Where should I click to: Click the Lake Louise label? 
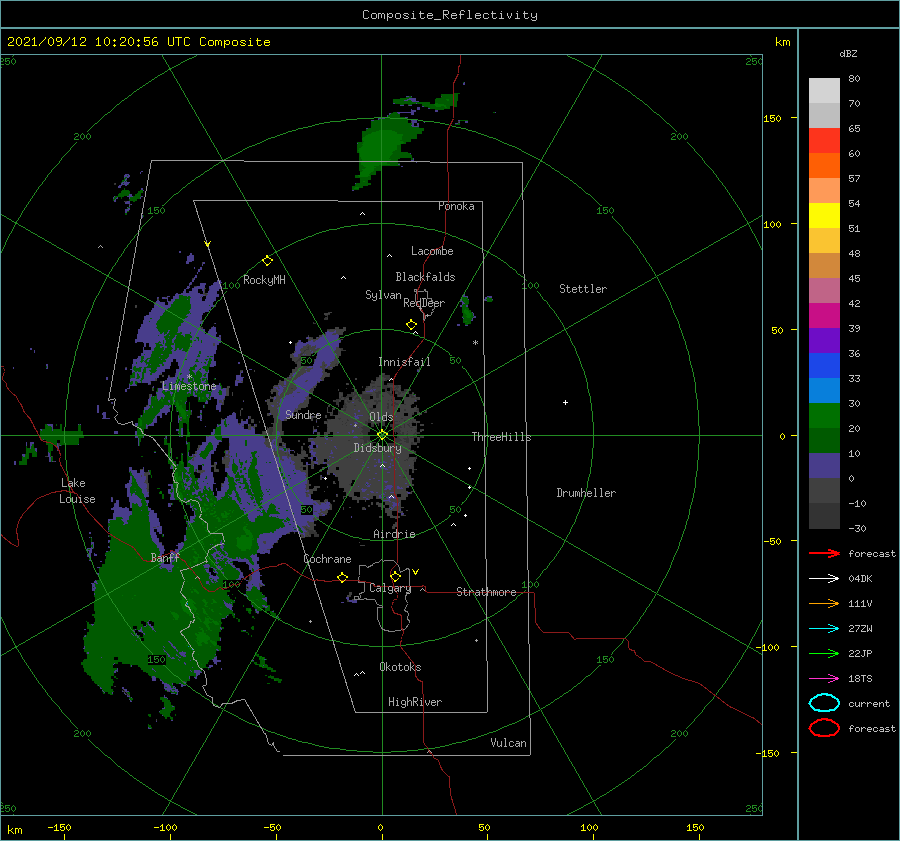point(78,491)
